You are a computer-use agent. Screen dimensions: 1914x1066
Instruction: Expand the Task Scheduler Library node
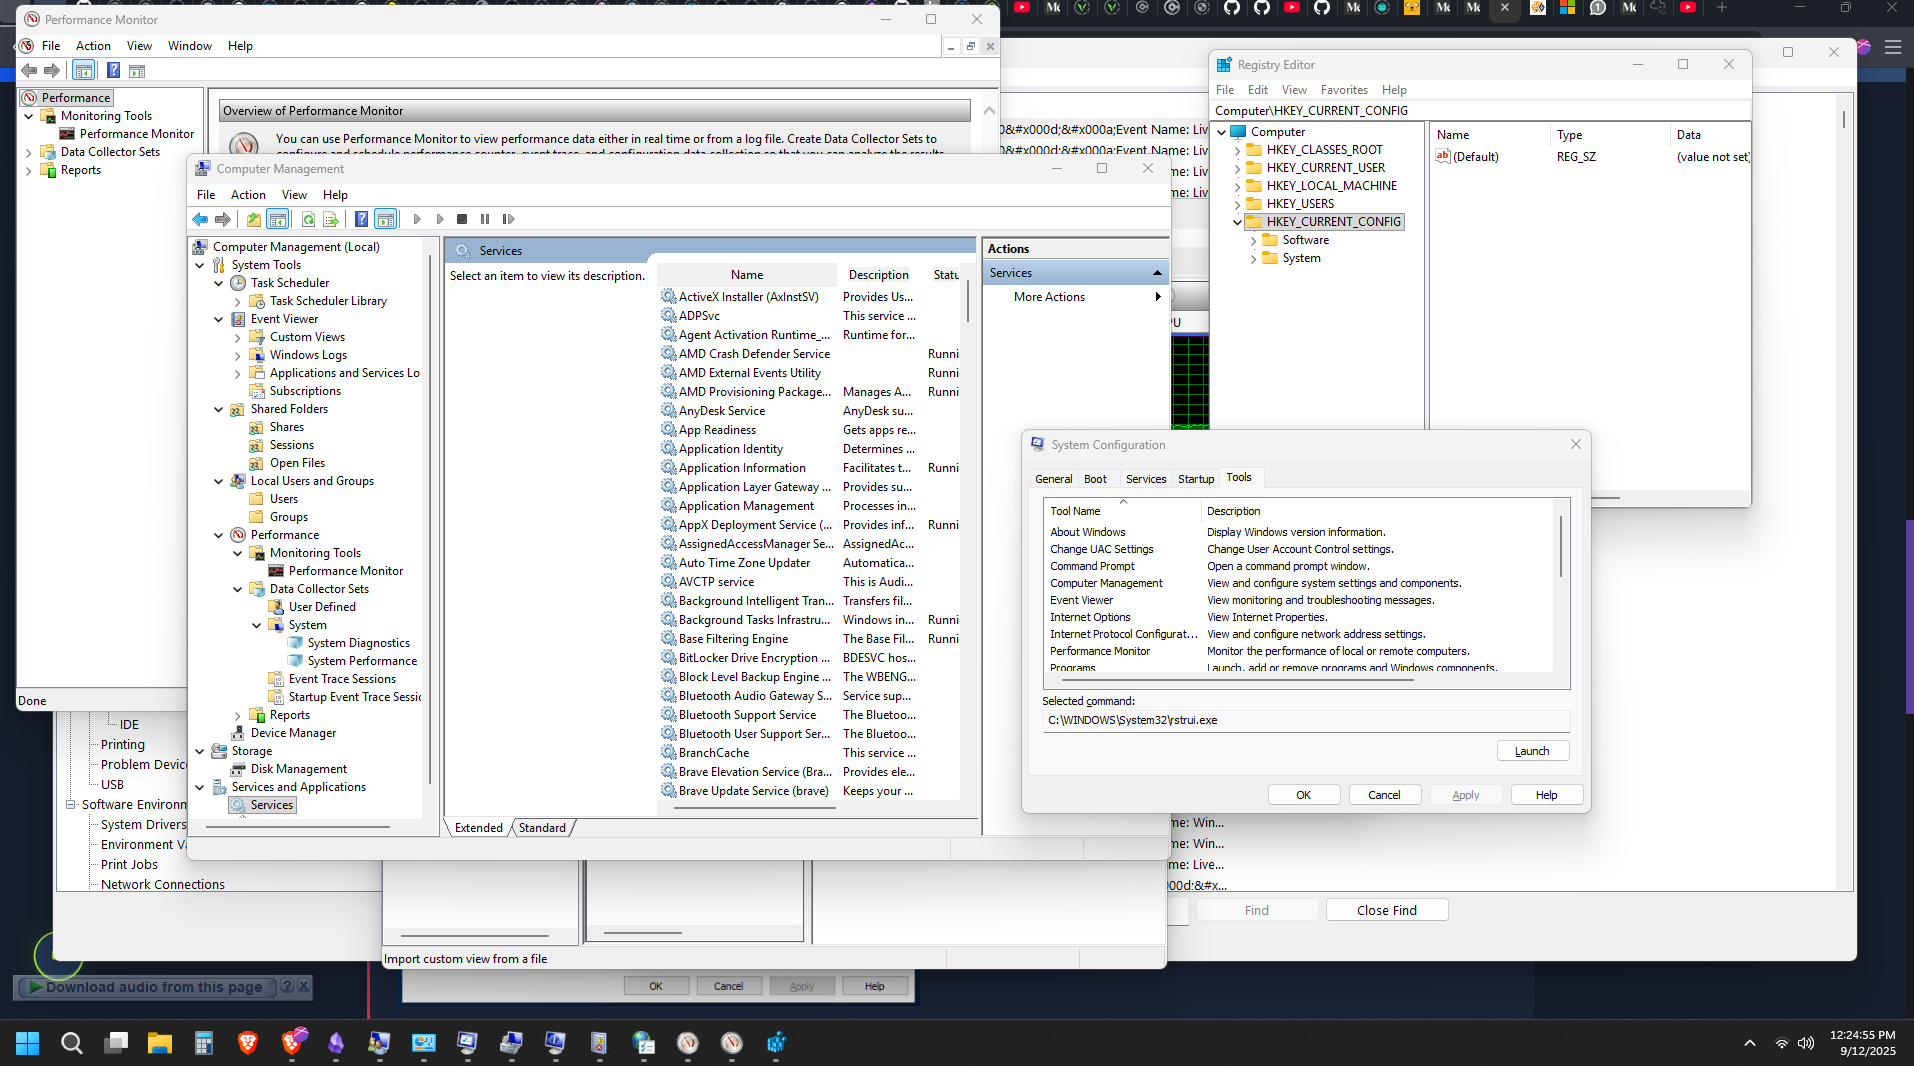click(238, 301)
